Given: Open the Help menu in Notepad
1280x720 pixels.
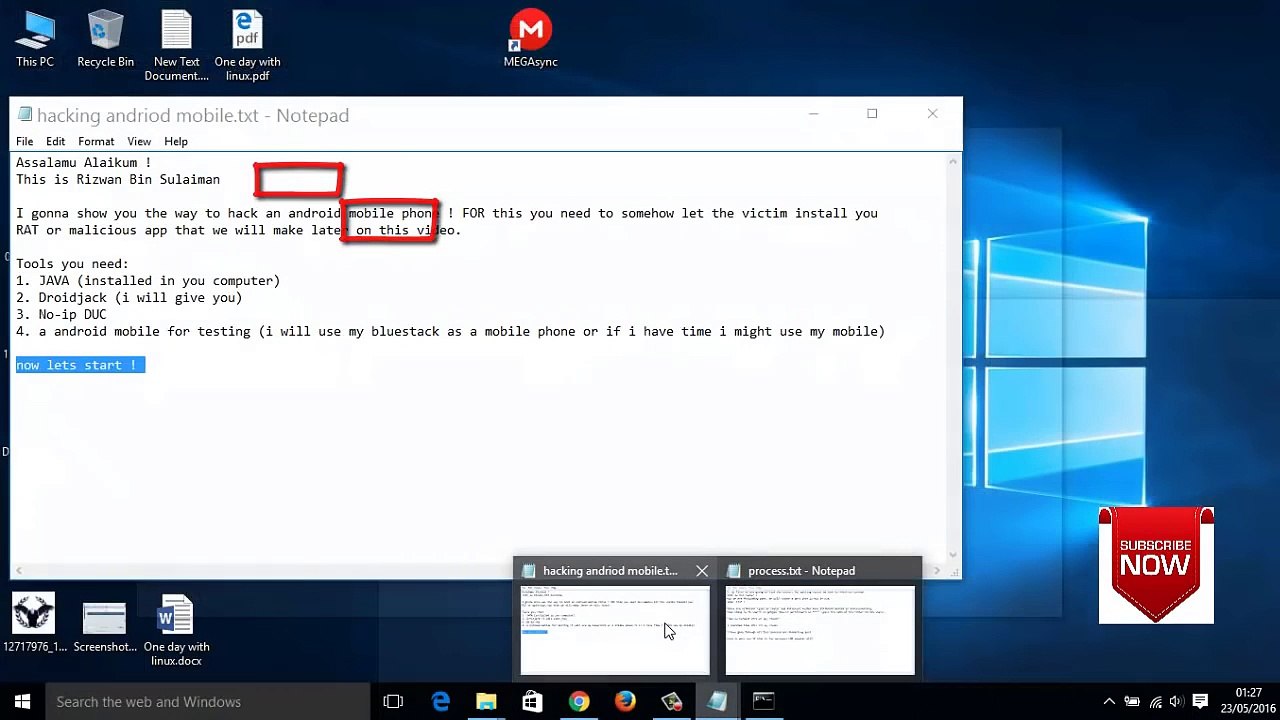Looking at the screenshot, I should pos(176,142).
